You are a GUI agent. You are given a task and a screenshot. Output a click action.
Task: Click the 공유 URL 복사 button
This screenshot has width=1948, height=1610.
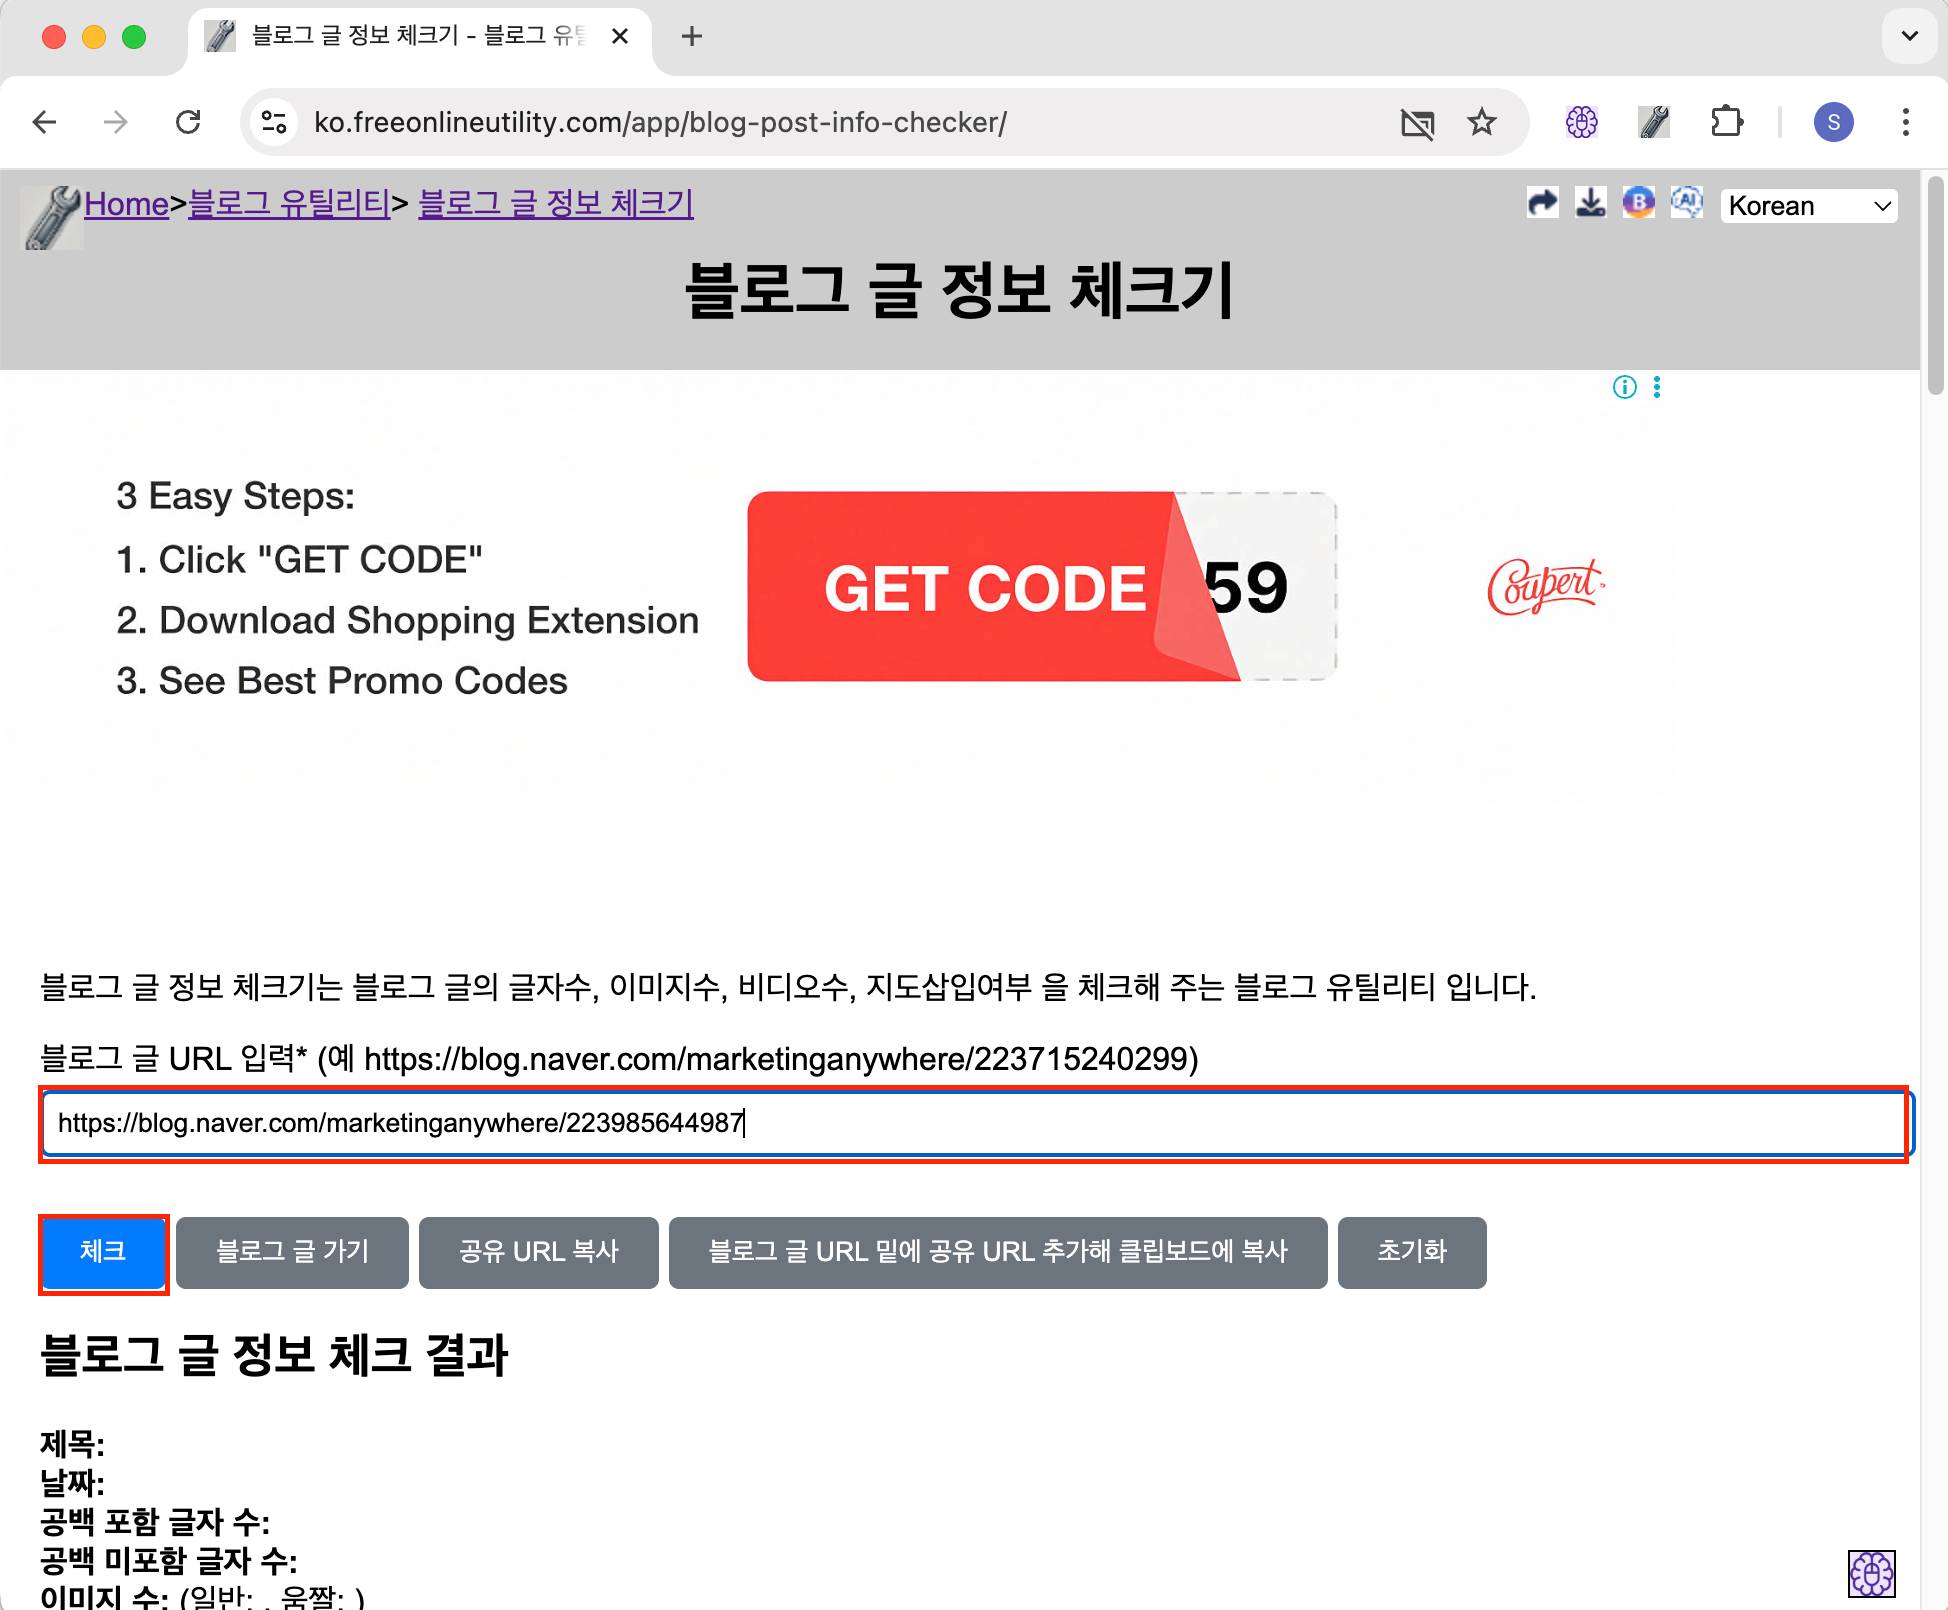coord(538,1252)
